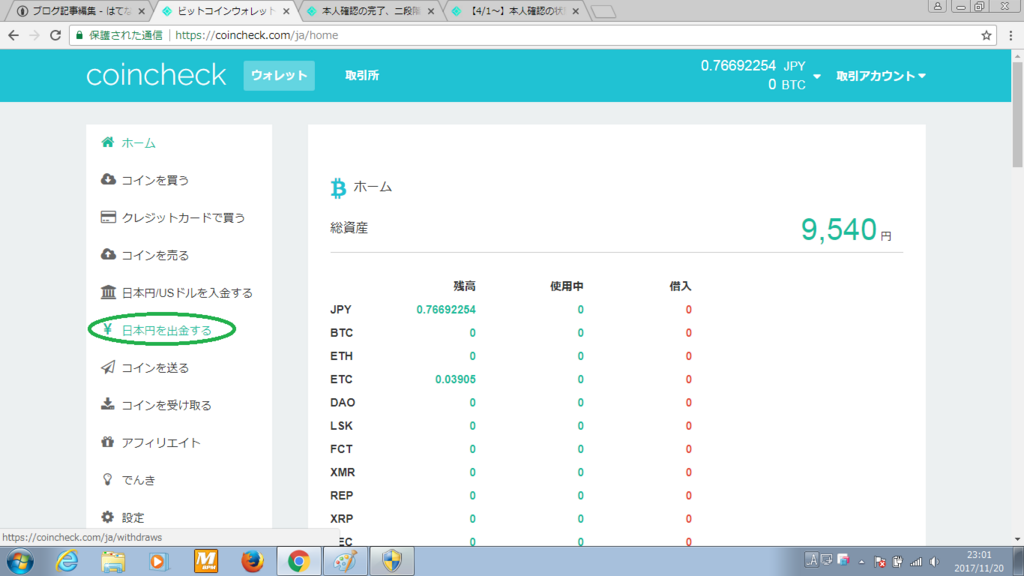Expand the balance dropdown arrow in header
Screen dimensions: 1024x576
(817, 76)
